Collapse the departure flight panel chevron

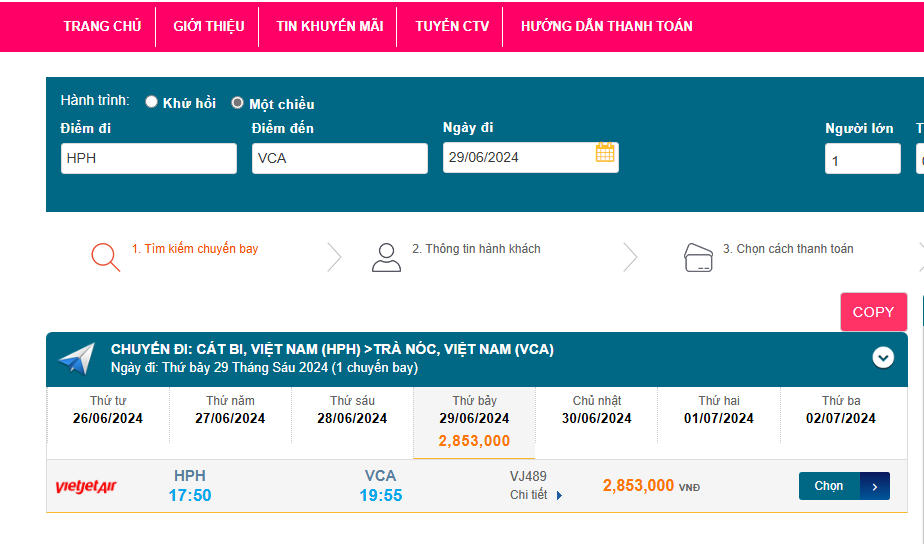tap(883, 357)
